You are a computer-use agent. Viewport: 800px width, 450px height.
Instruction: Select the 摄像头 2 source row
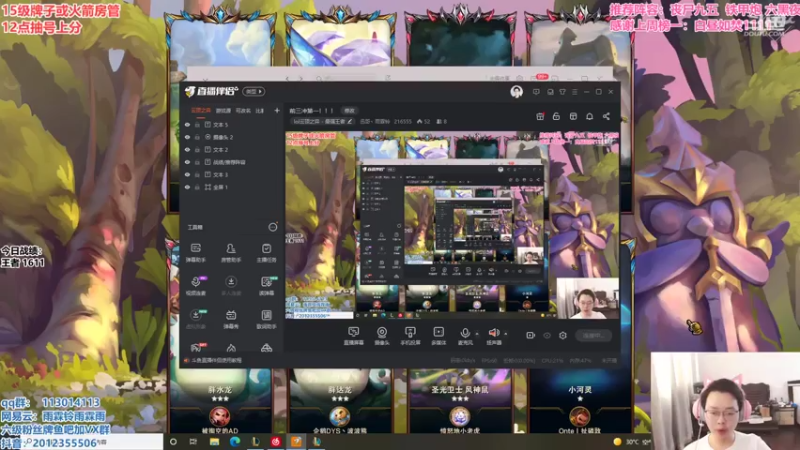click(232, 137)
